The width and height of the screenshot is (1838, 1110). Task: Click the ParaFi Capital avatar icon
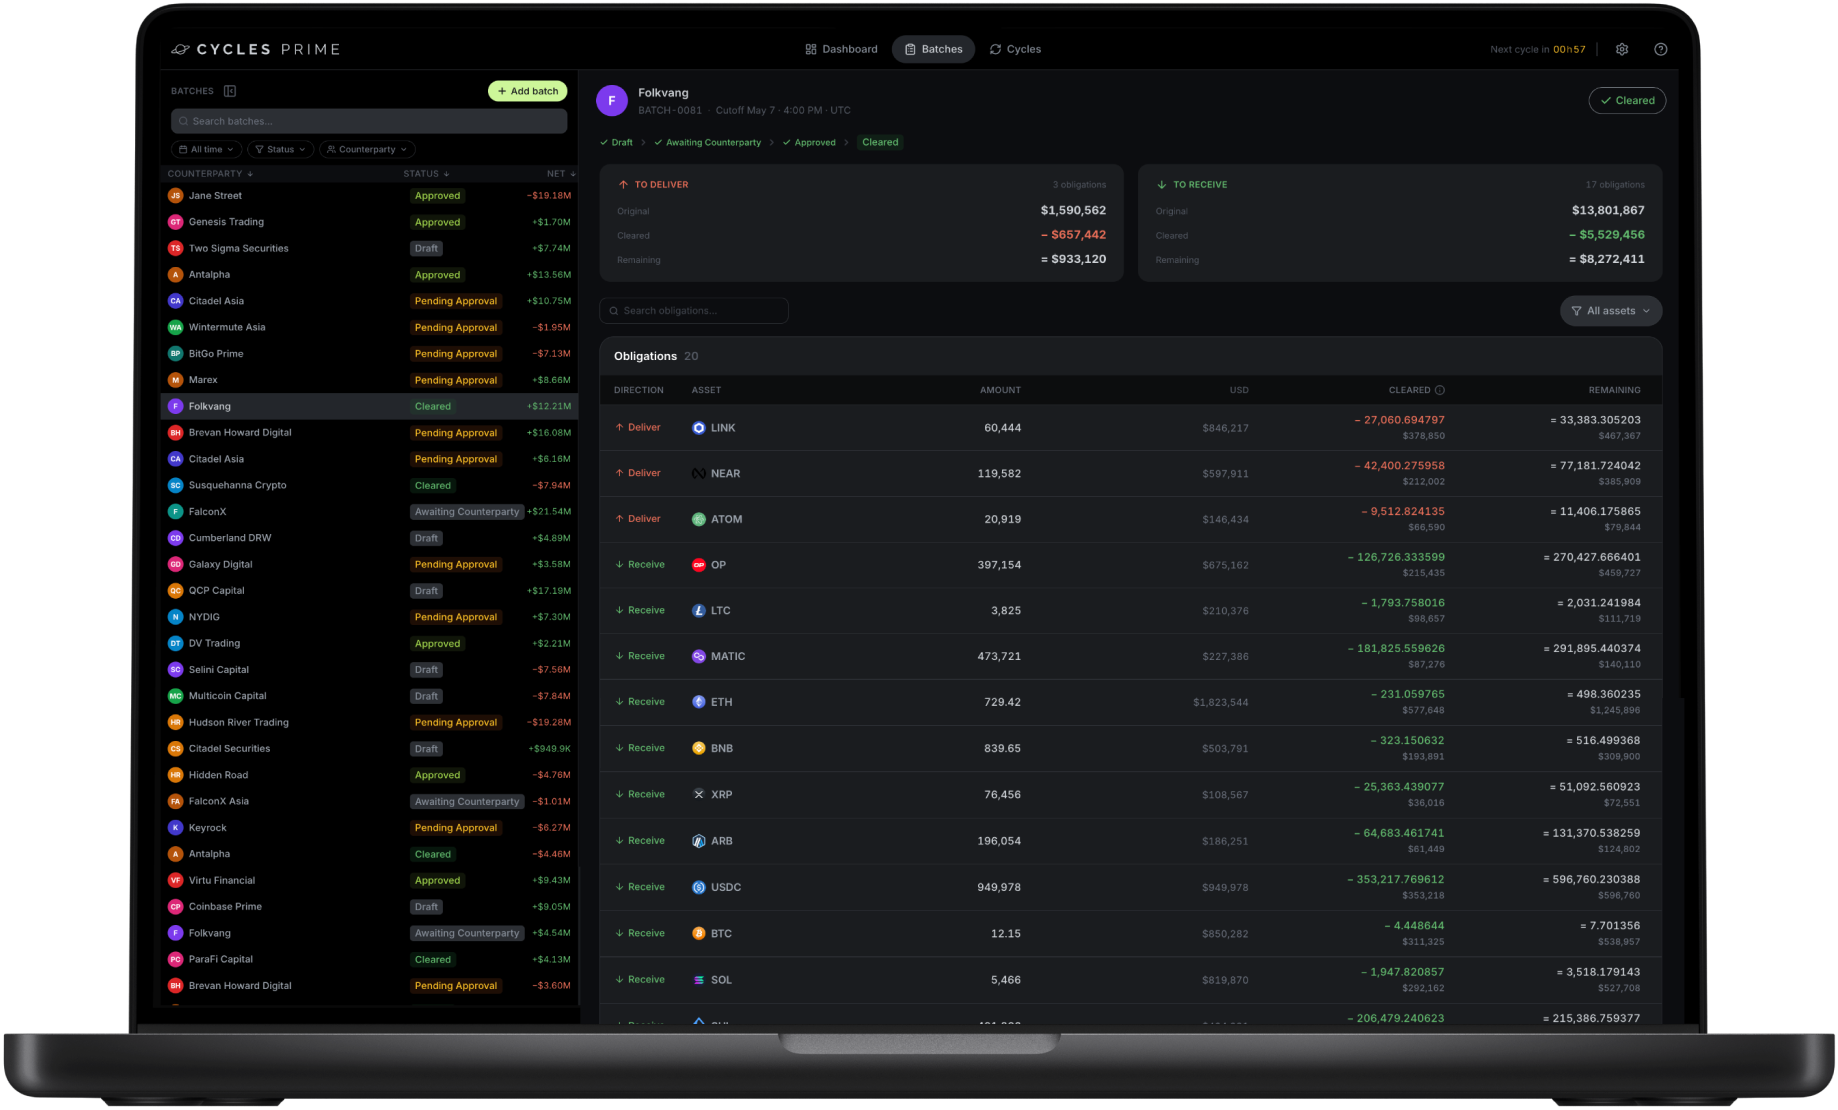point(175,959)
